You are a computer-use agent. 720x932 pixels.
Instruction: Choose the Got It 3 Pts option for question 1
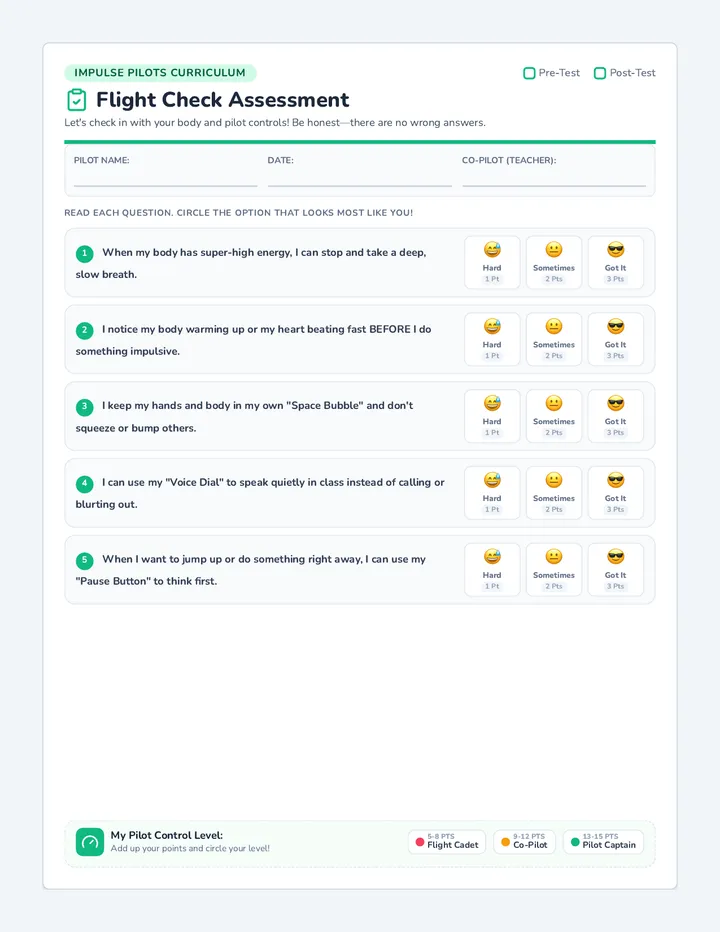coord(615,263)
